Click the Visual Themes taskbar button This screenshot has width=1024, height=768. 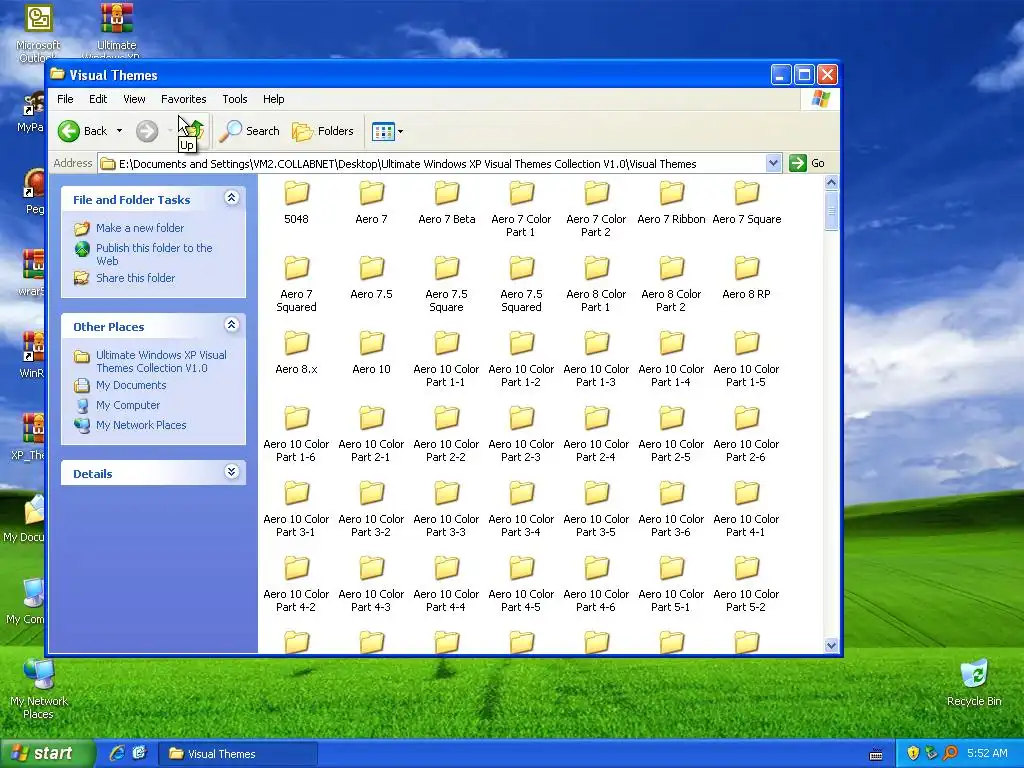pos(238,754)
